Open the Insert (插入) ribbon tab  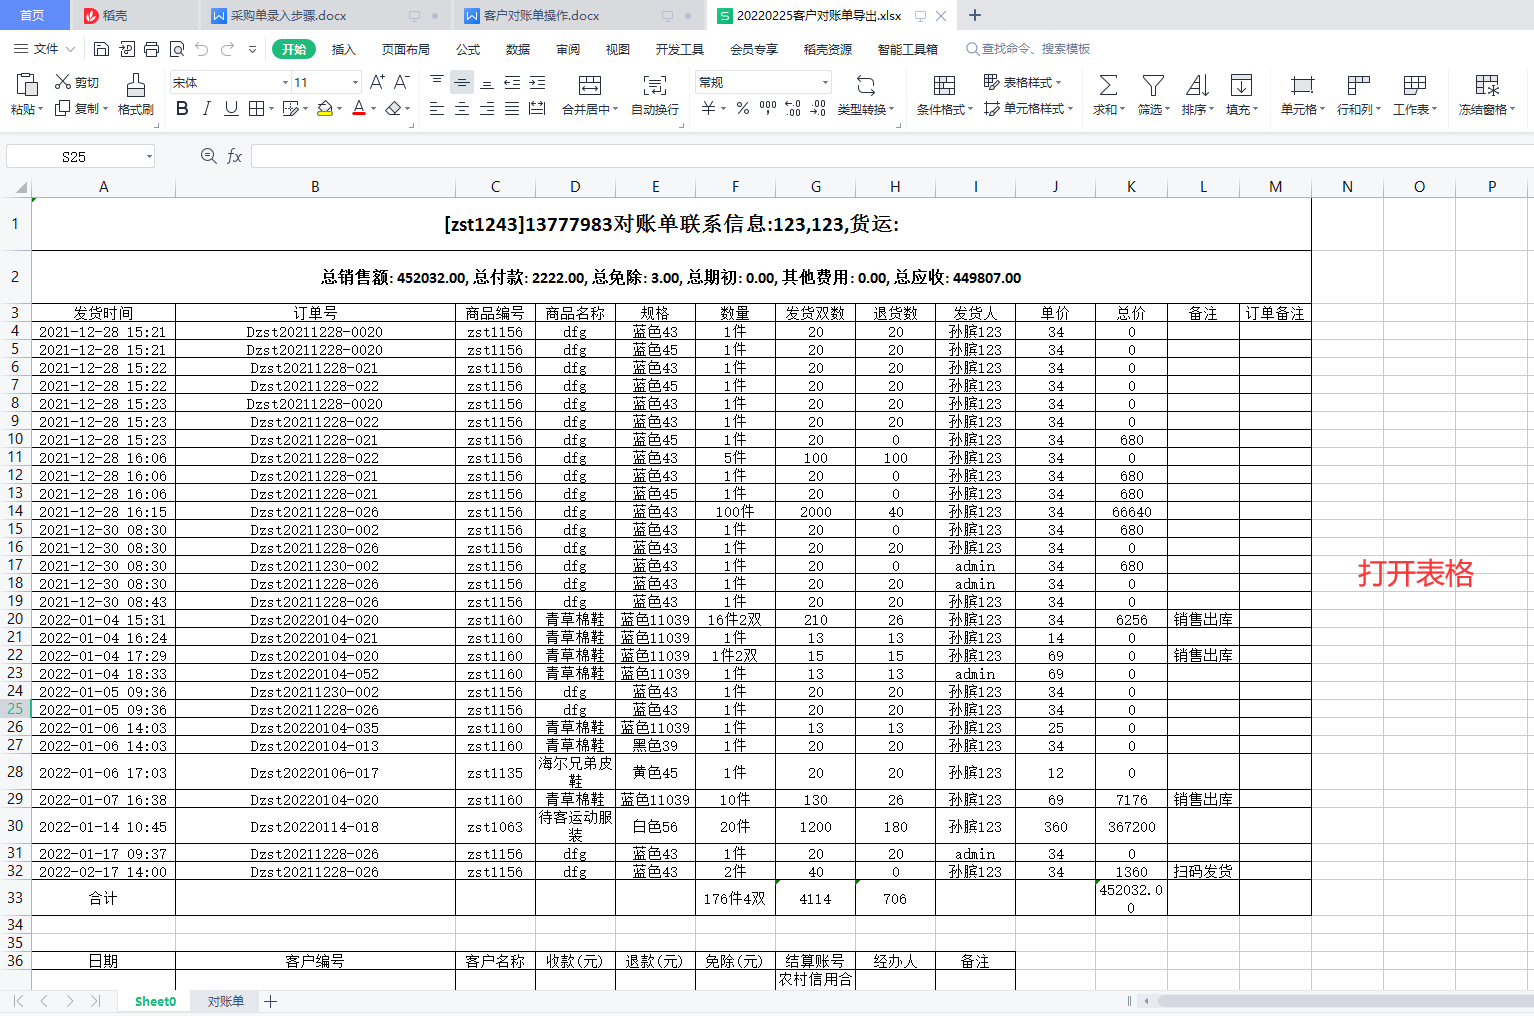pyautogui.click(x=343, y=49)
